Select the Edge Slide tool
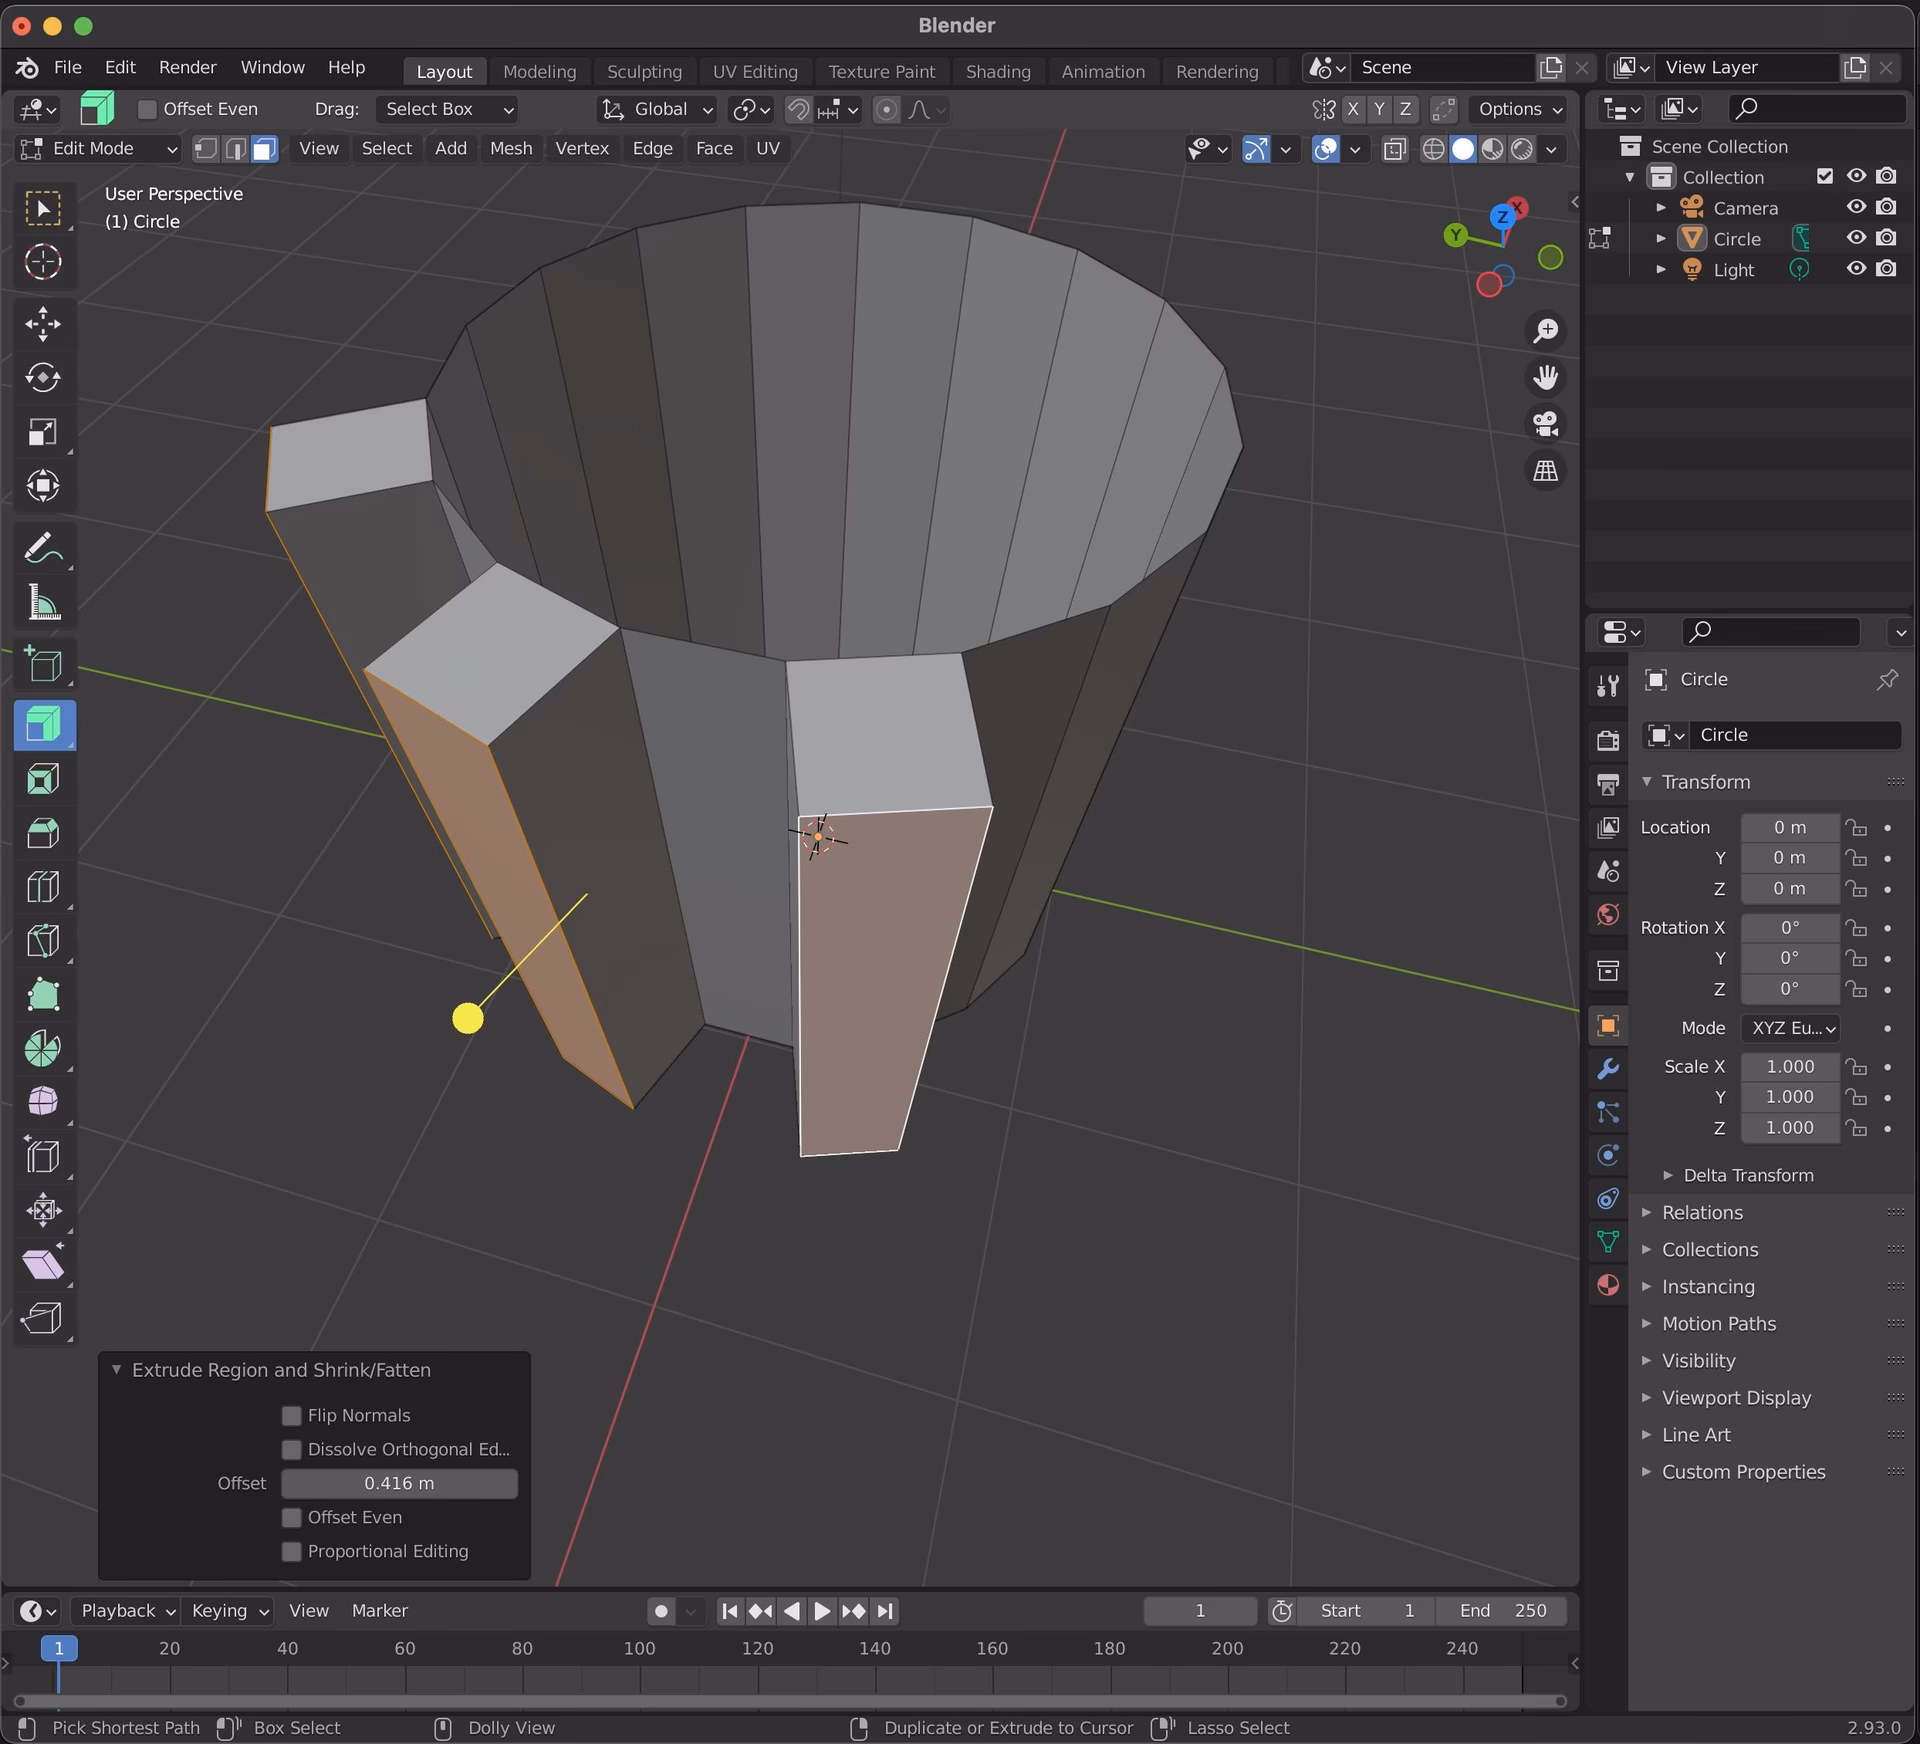Image resolution: width=1920 pixels, height=1744 pixels. click(43, 1156)
